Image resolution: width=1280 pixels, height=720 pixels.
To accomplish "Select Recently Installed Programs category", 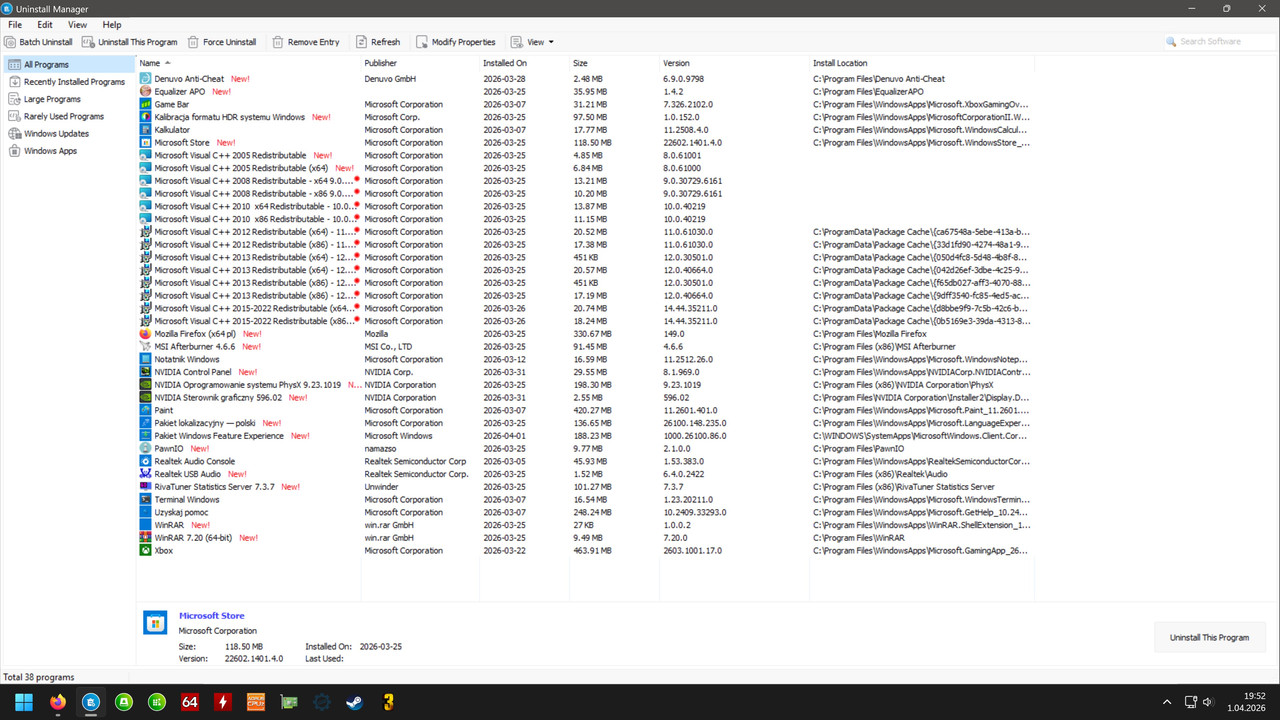I will click(x=68, y=82).
